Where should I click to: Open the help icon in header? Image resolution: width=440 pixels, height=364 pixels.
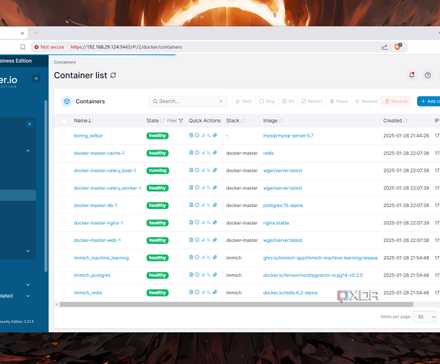[428, 75]
